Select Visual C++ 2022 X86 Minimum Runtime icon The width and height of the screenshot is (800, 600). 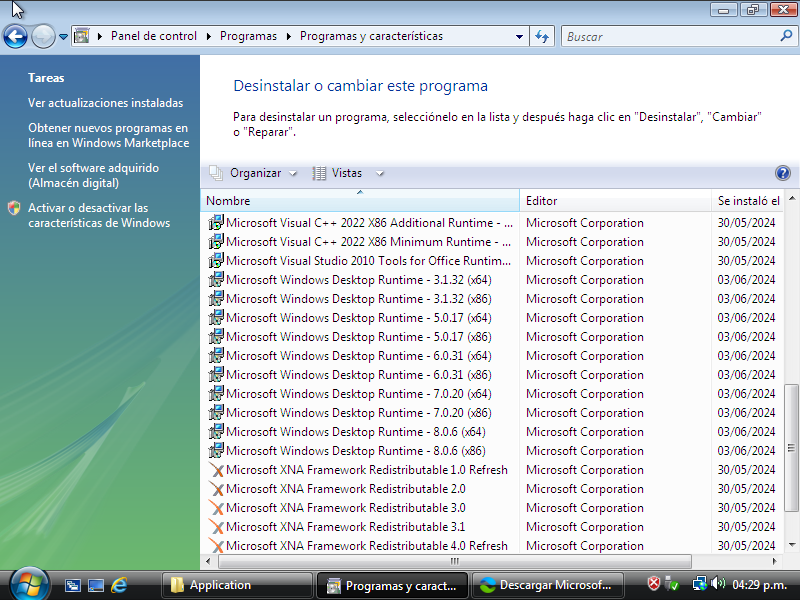point(216,242)
